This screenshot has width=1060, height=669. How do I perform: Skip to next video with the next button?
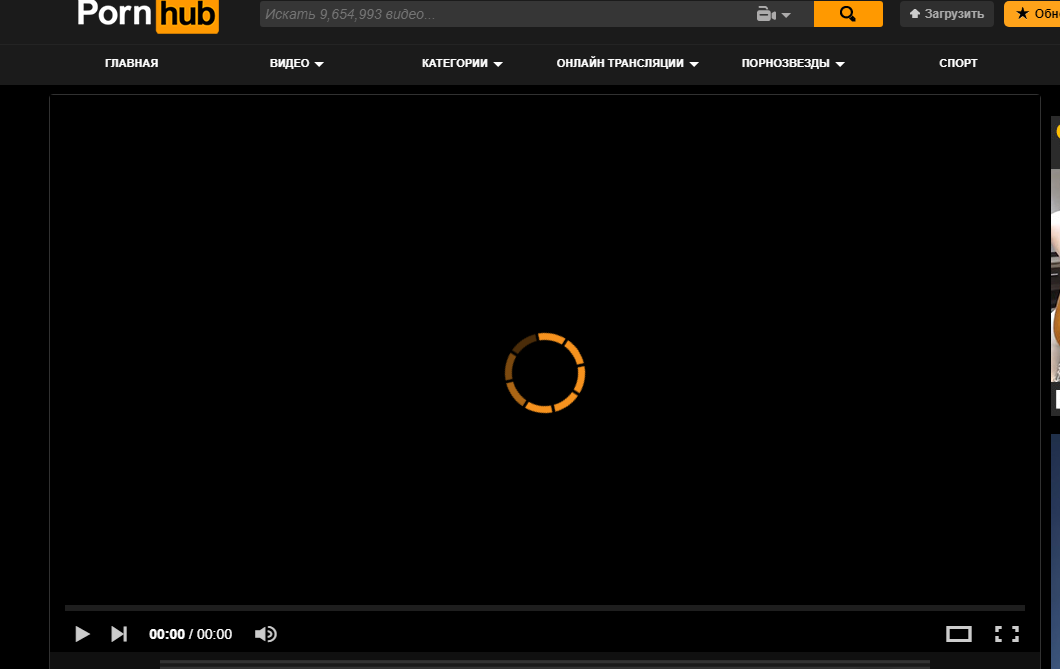click(x=119, y=634)
